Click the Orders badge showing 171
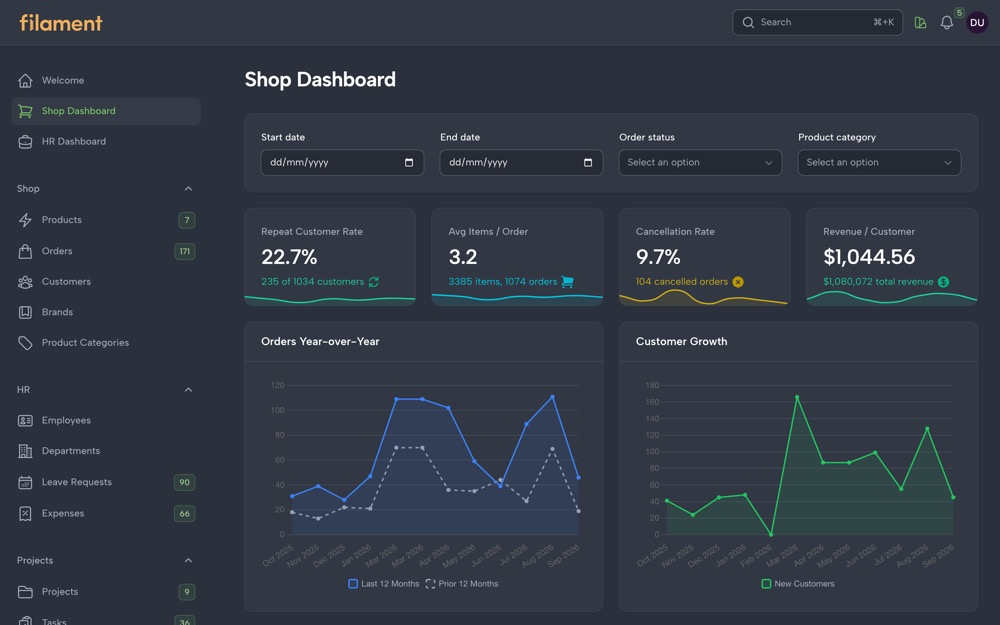The width and height of the screenshot is (1000, 625). 185,251
